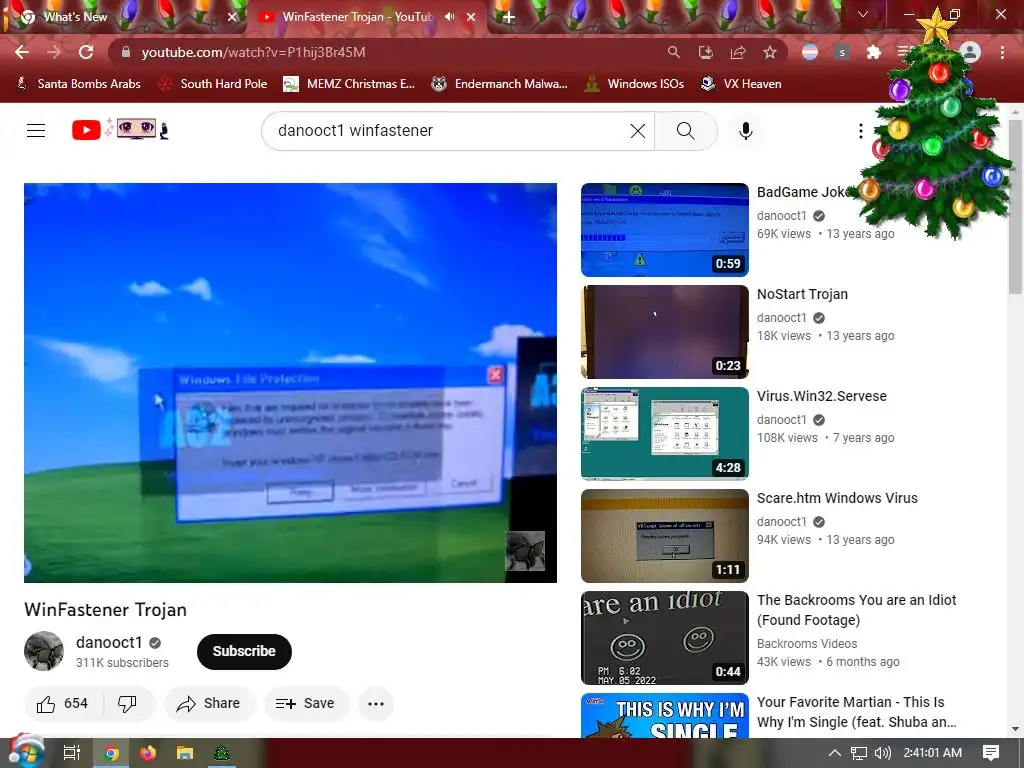Reload the YouTube page
The height and width of the screenshot is (768, 1024).
tap(86, 52)
